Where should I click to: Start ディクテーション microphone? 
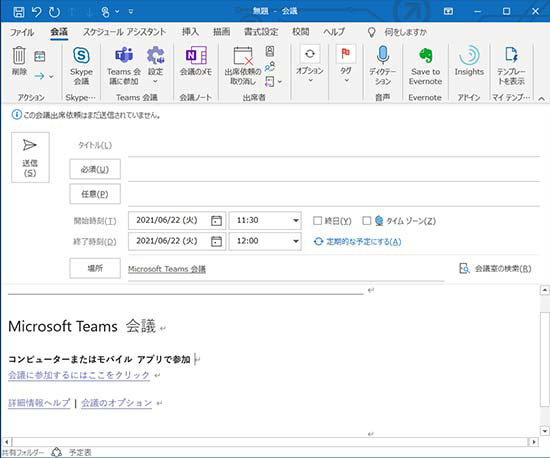point(383,66)
